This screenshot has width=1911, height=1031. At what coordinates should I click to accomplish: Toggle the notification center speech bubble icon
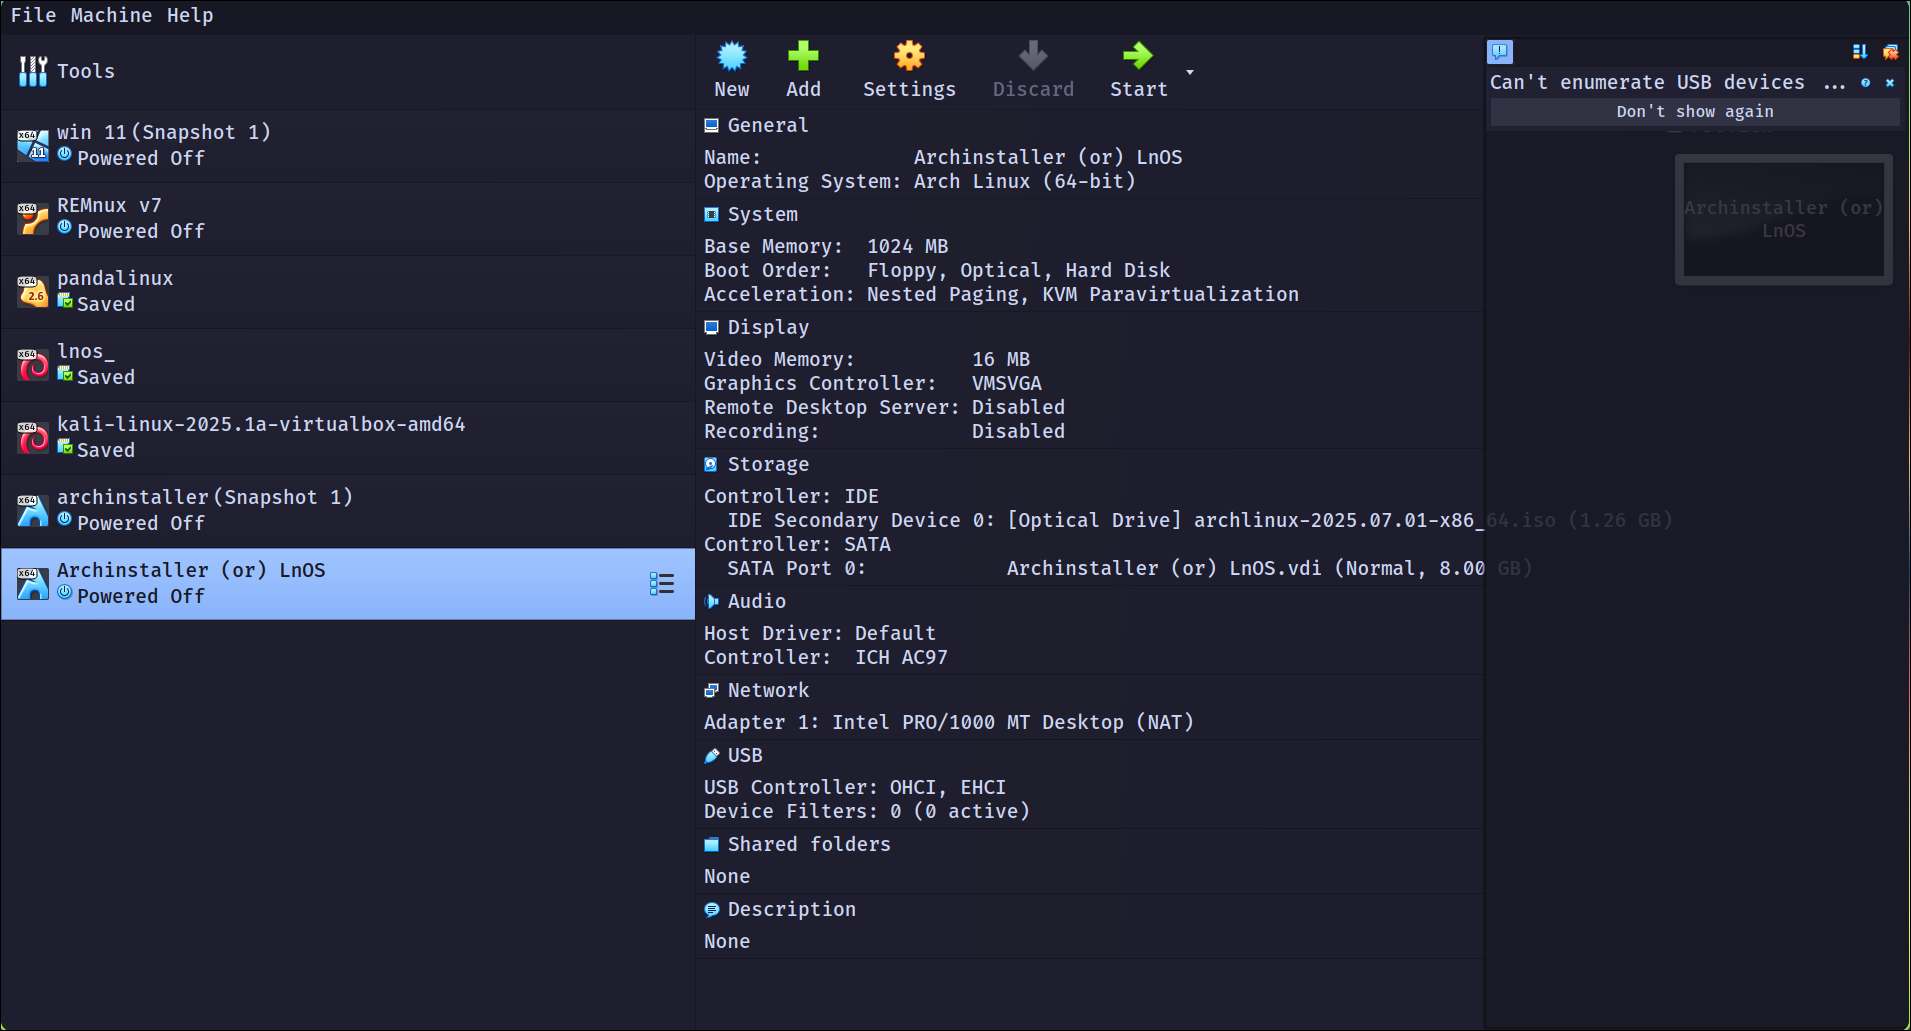point(1500,52)
